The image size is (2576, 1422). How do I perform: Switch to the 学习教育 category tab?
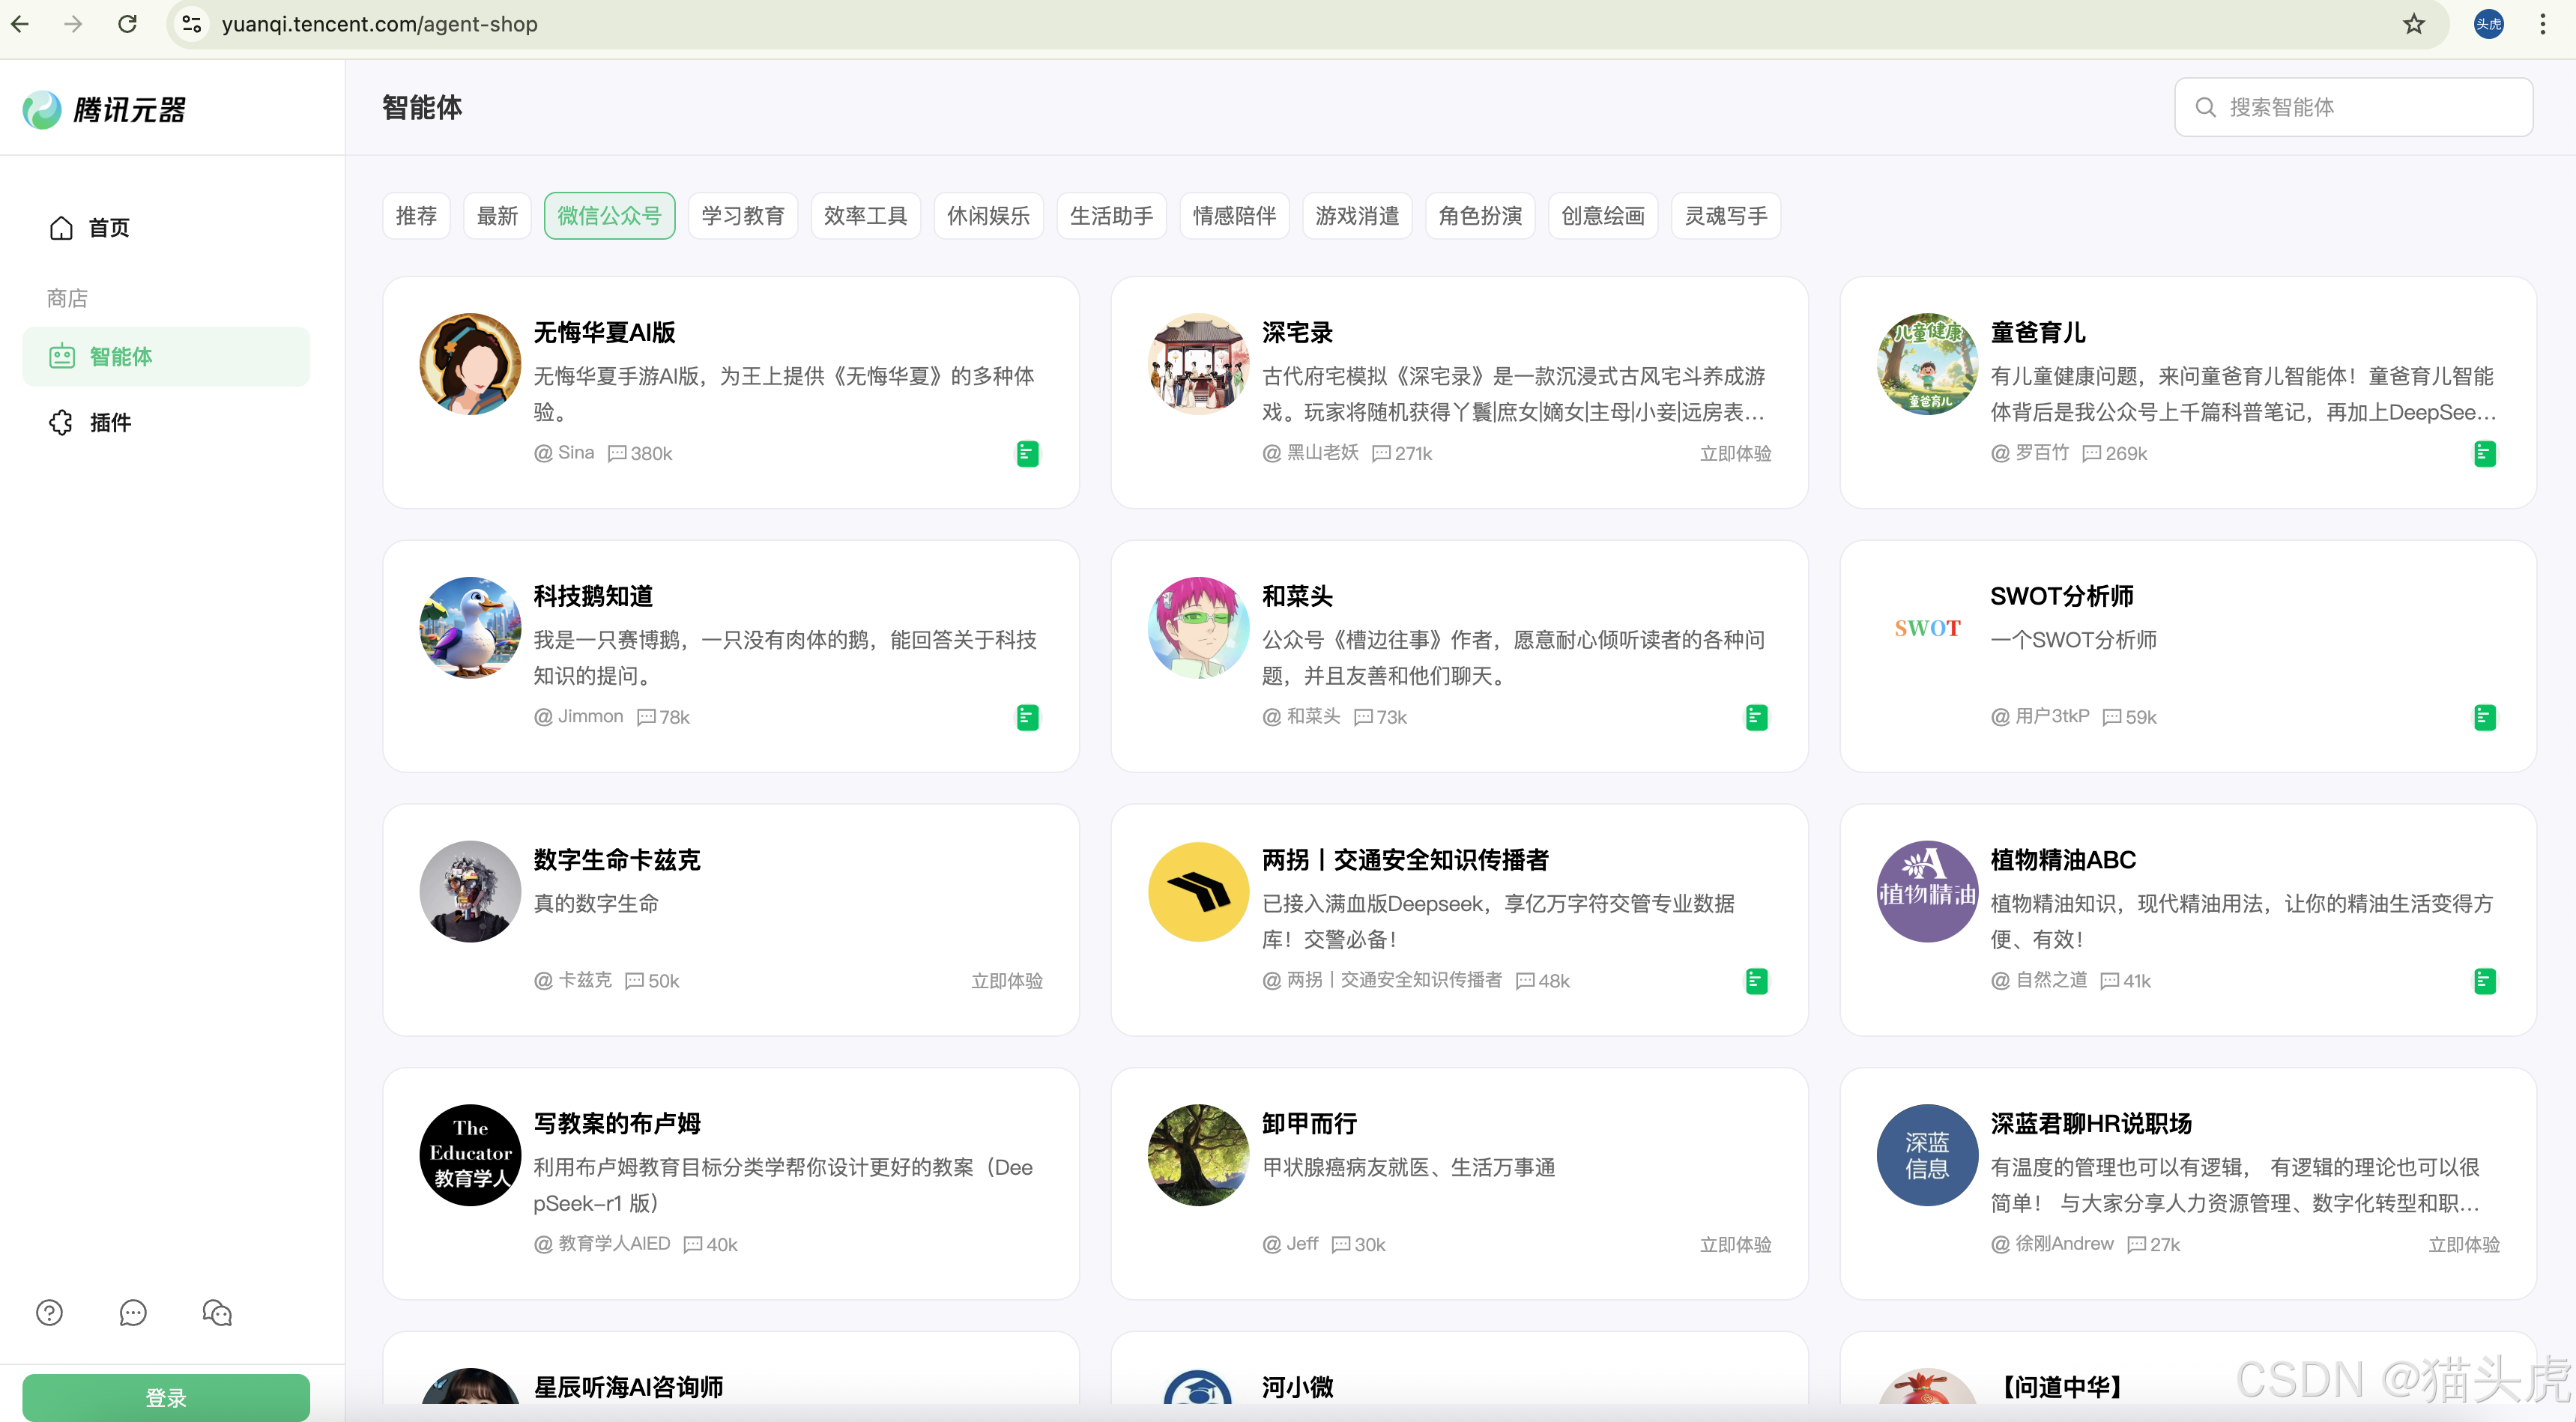[742, 216]
